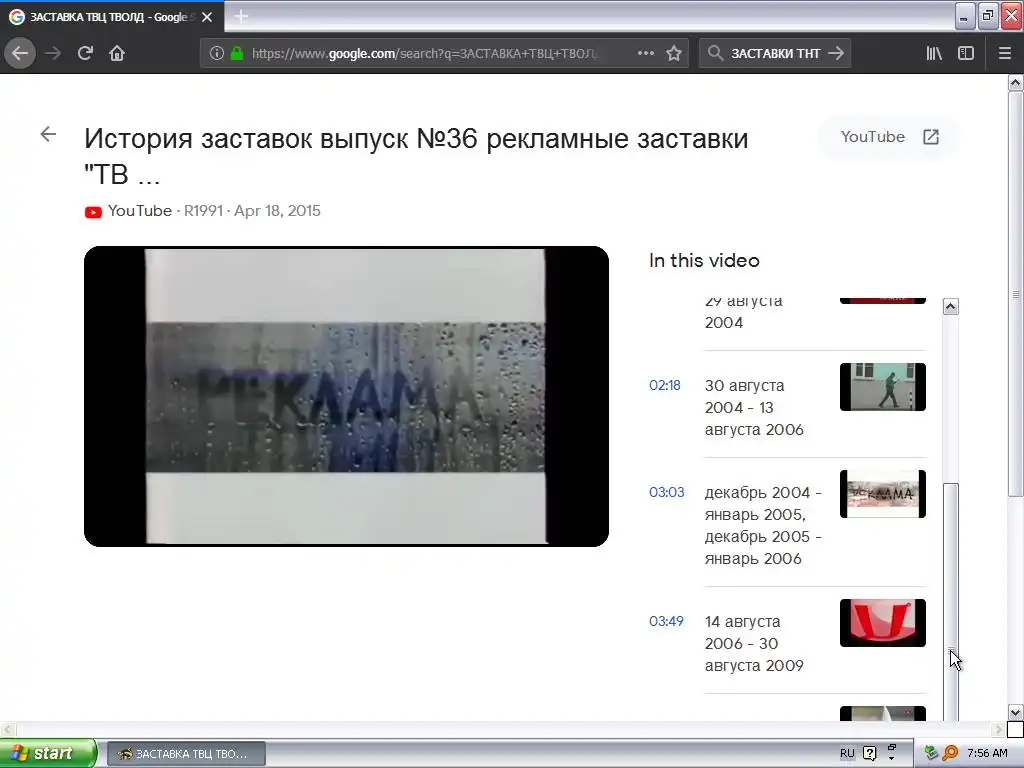This screenshot has width=1024, height=768.
Task: Click the green padlock security icon
Action: (237, 53)
